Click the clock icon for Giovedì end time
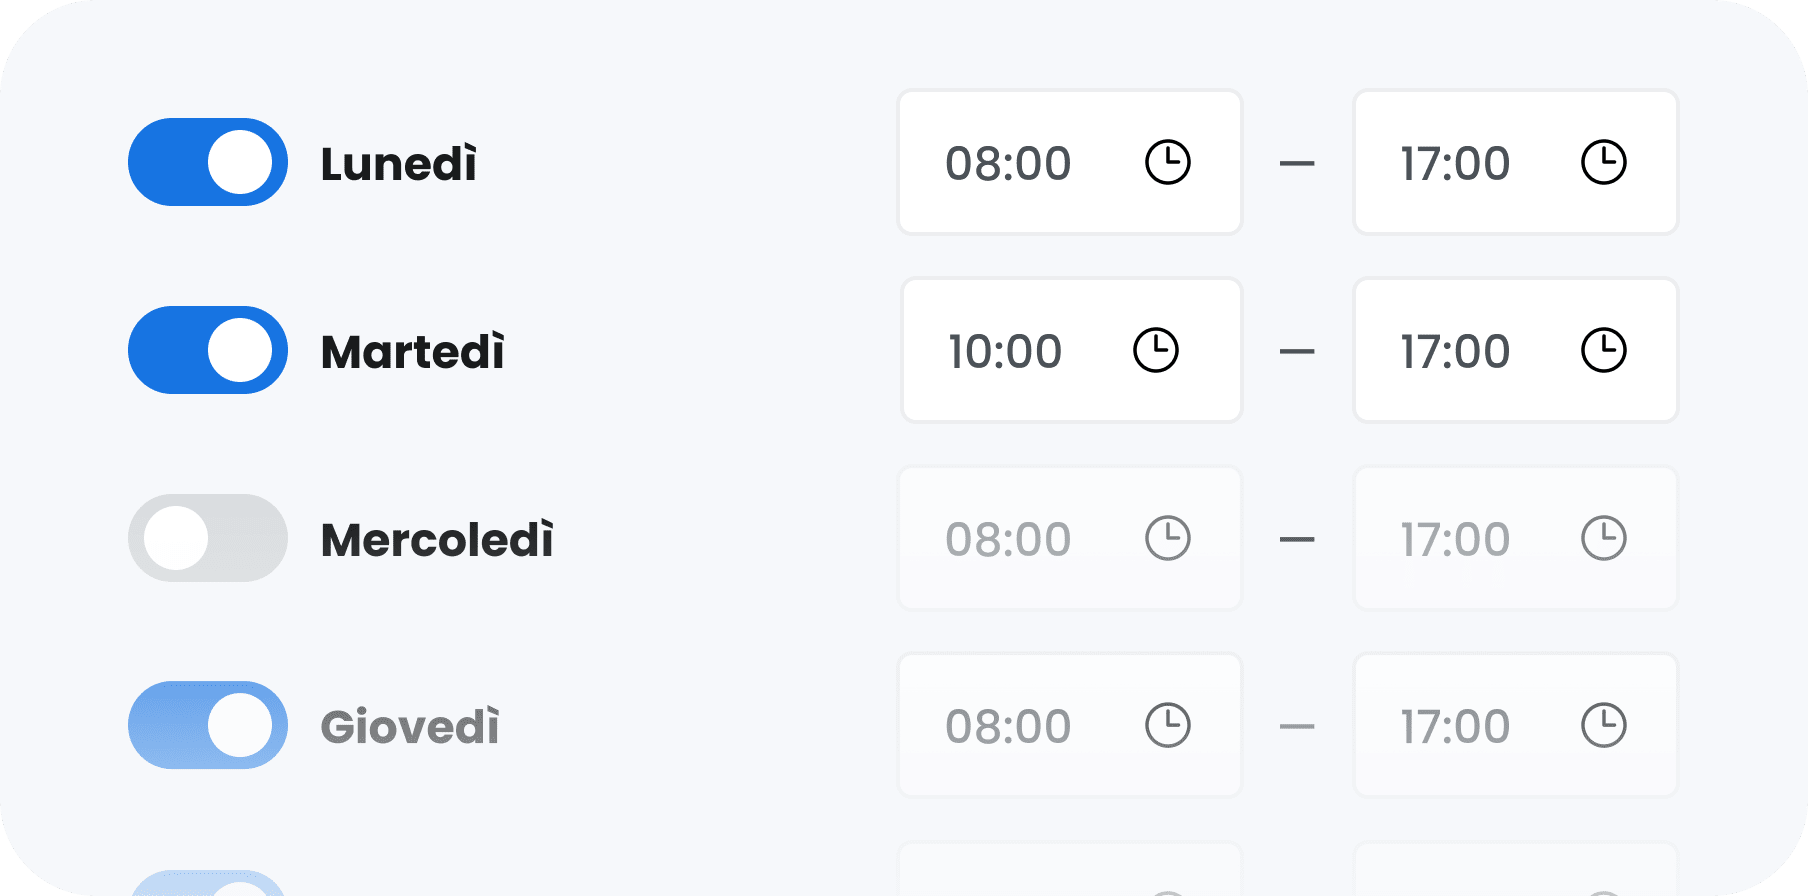The width and height of the screenshot is (1808, 896). 1602,725
